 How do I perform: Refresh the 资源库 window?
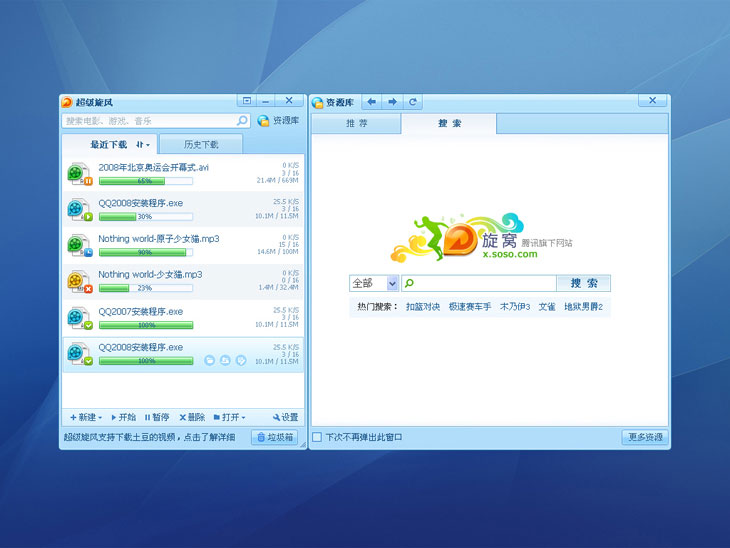pyautogui.click(x=412, y=101)
